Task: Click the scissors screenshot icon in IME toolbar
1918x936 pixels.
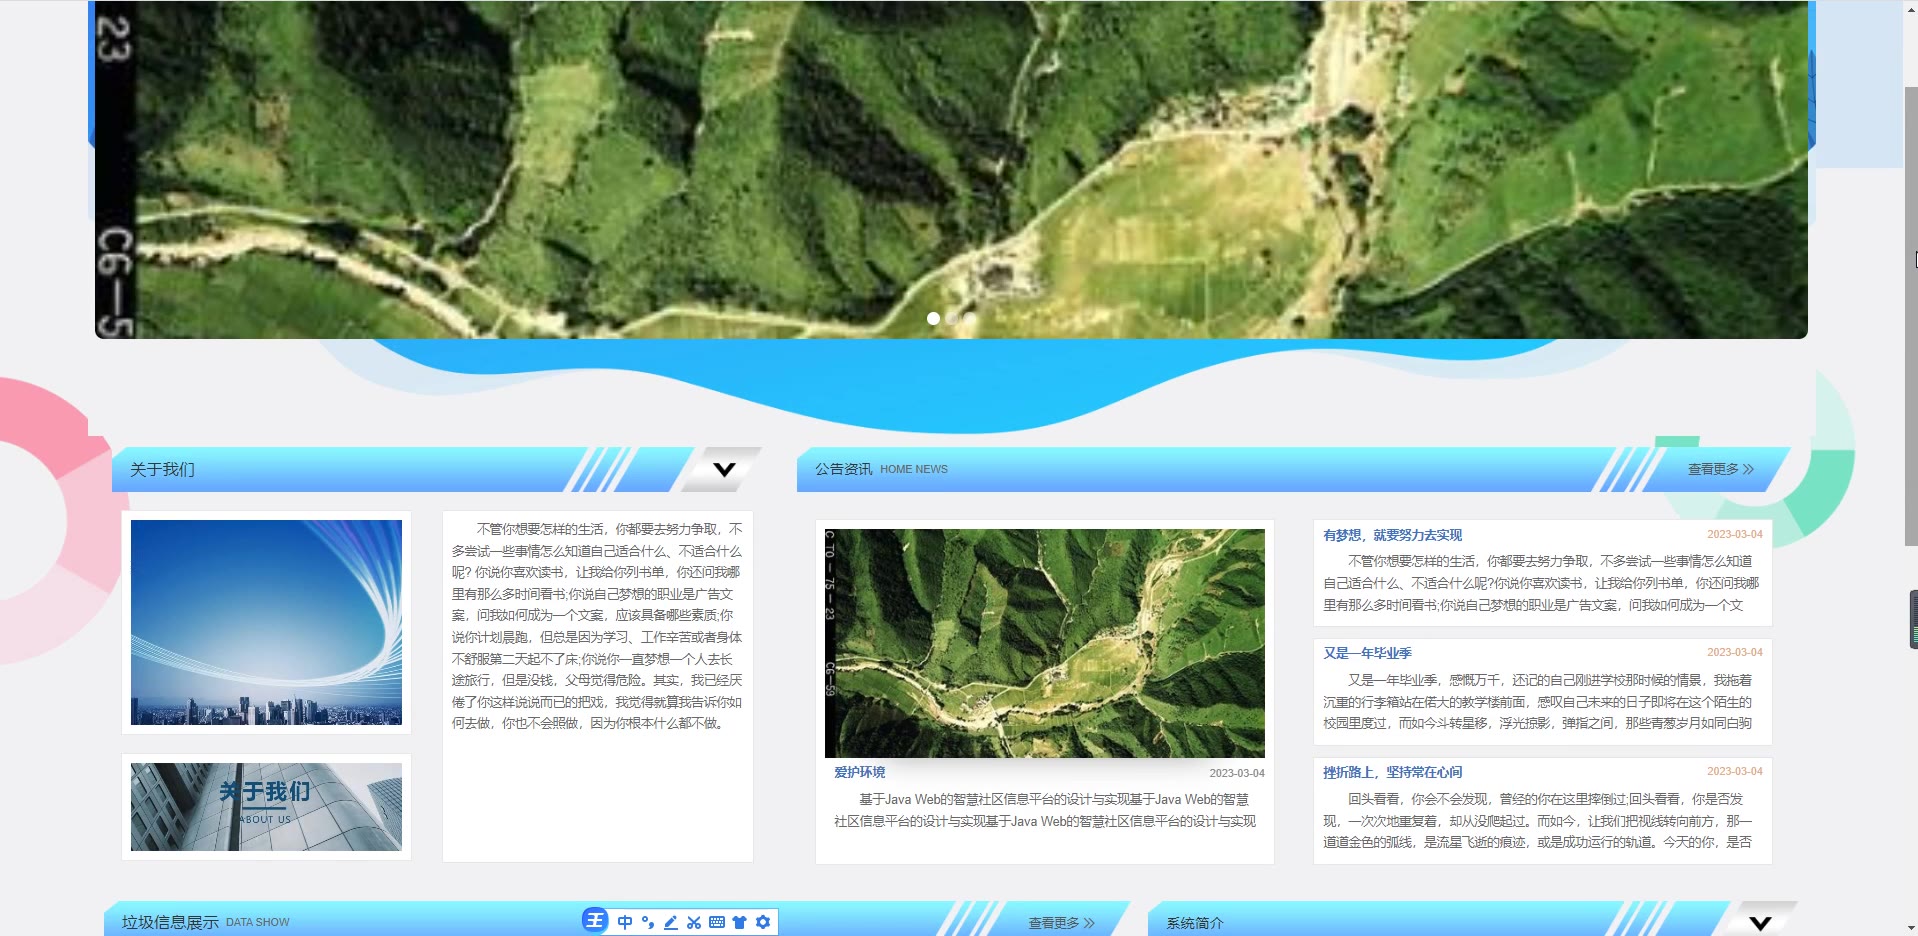Action: [x=694, y=922]
